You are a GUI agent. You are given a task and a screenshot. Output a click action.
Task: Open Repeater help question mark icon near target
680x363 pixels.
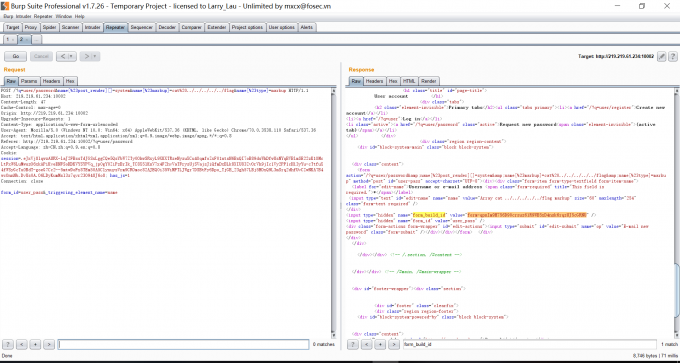[673, 56]
